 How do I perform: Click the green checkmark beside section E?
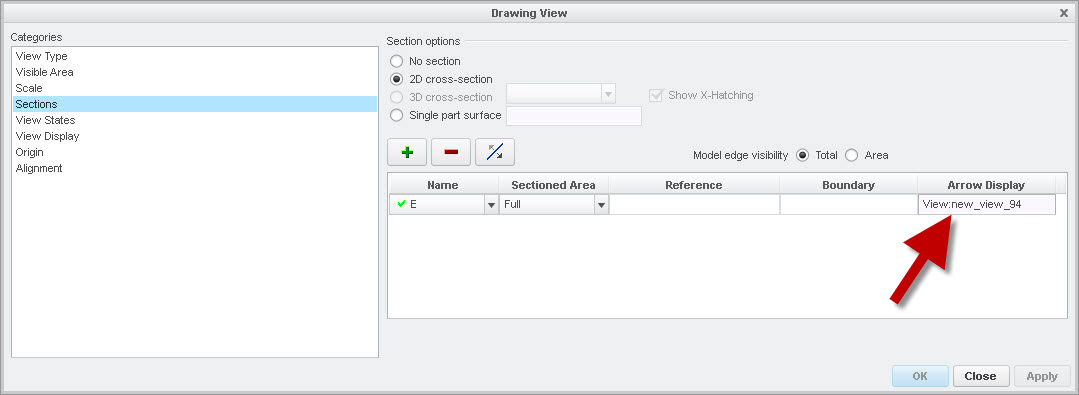[402, 204]
